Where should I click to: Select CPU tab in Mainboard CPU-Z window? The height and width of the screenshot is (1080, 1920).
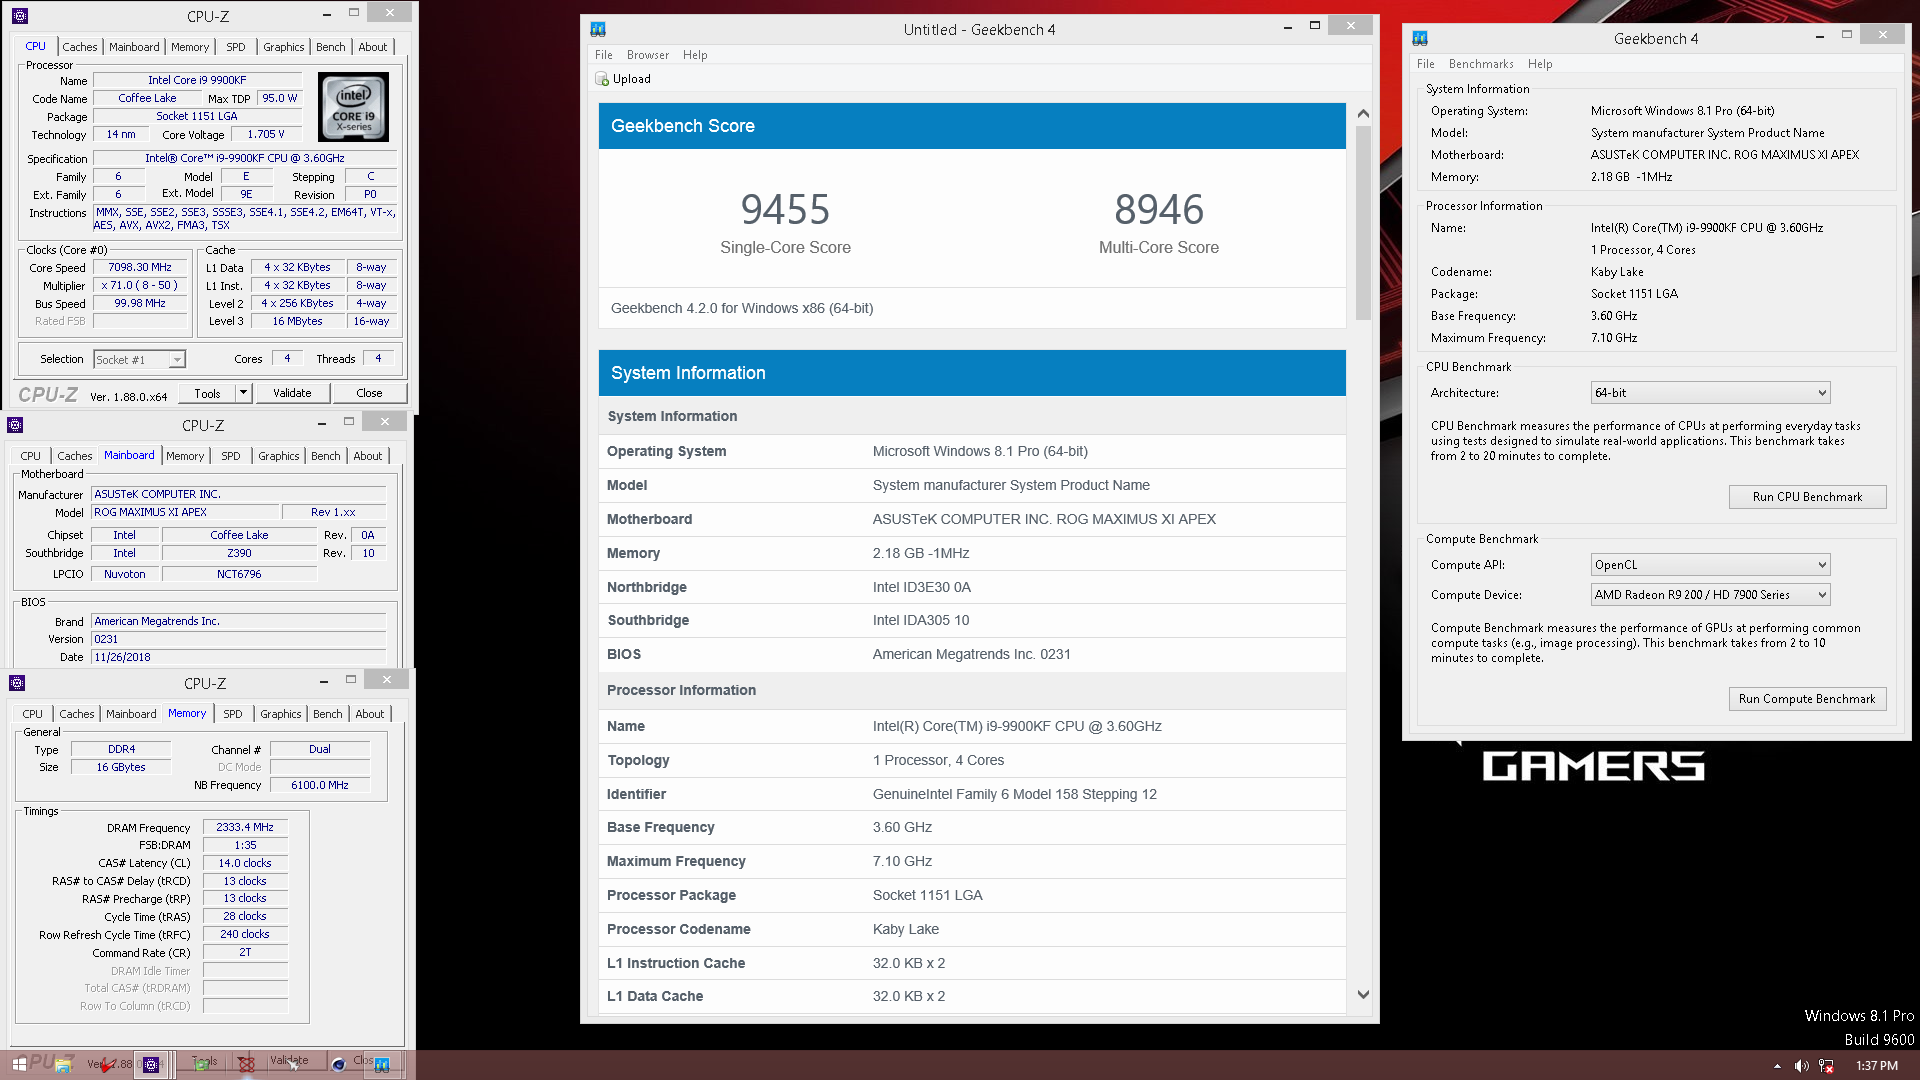click(31, 456)
